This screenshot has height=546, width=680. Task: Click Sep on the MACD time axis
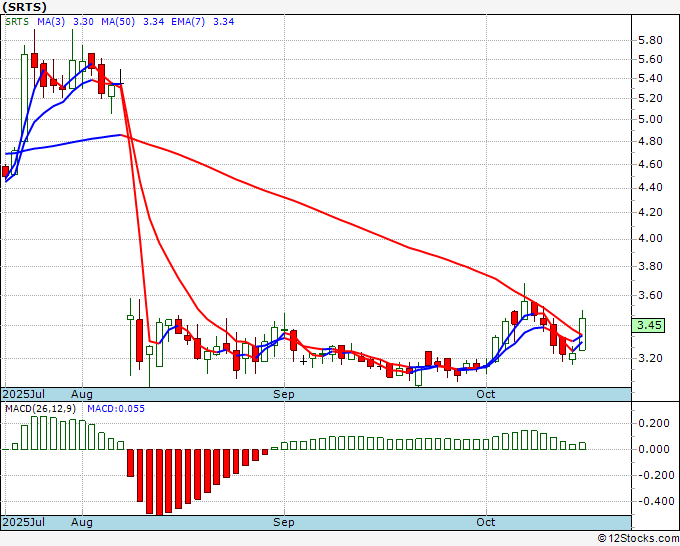click(x=284, y=522)
